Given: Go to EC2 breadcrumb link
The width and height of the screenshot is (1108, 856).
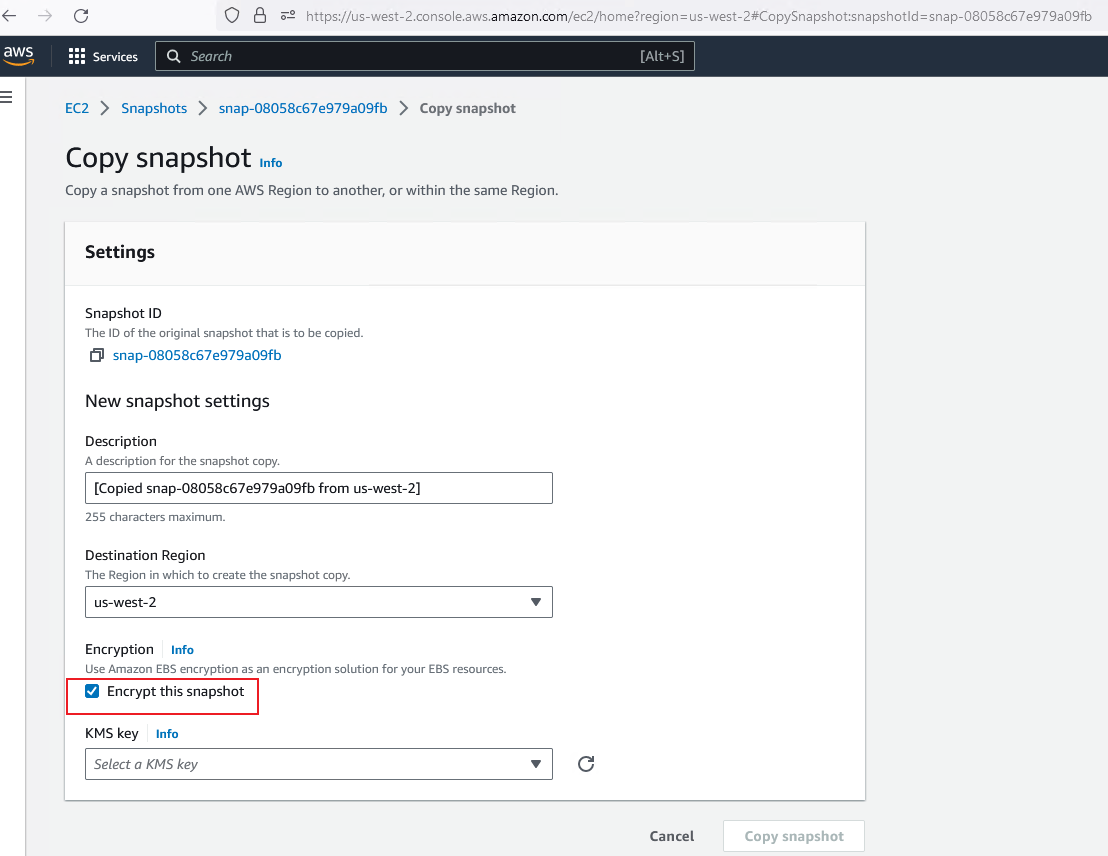Looking at the screenshot, I should tap(77, 108).
